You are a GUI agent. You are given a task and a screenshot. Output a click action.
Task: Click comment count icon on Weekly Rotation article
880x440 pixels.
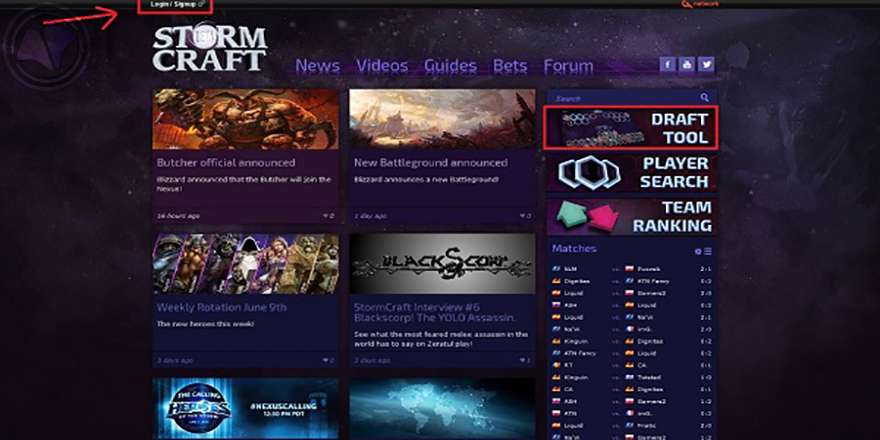(328, 360)
